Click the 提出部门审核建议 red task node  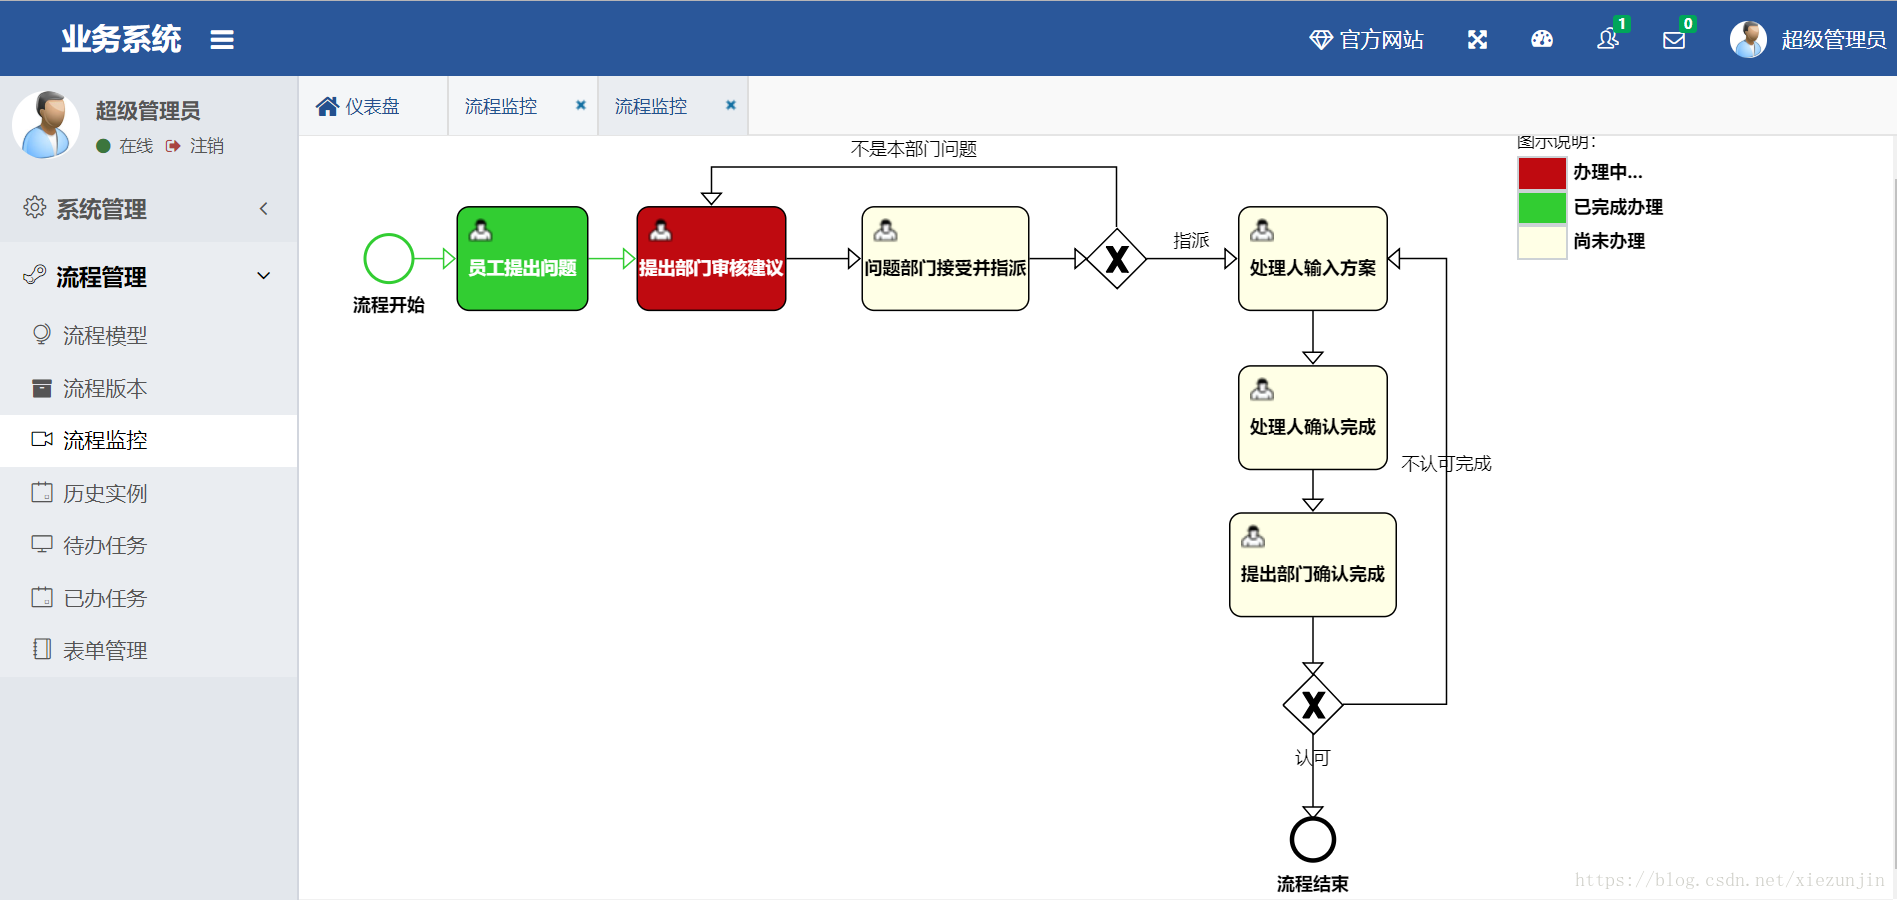tap(711, 259)
